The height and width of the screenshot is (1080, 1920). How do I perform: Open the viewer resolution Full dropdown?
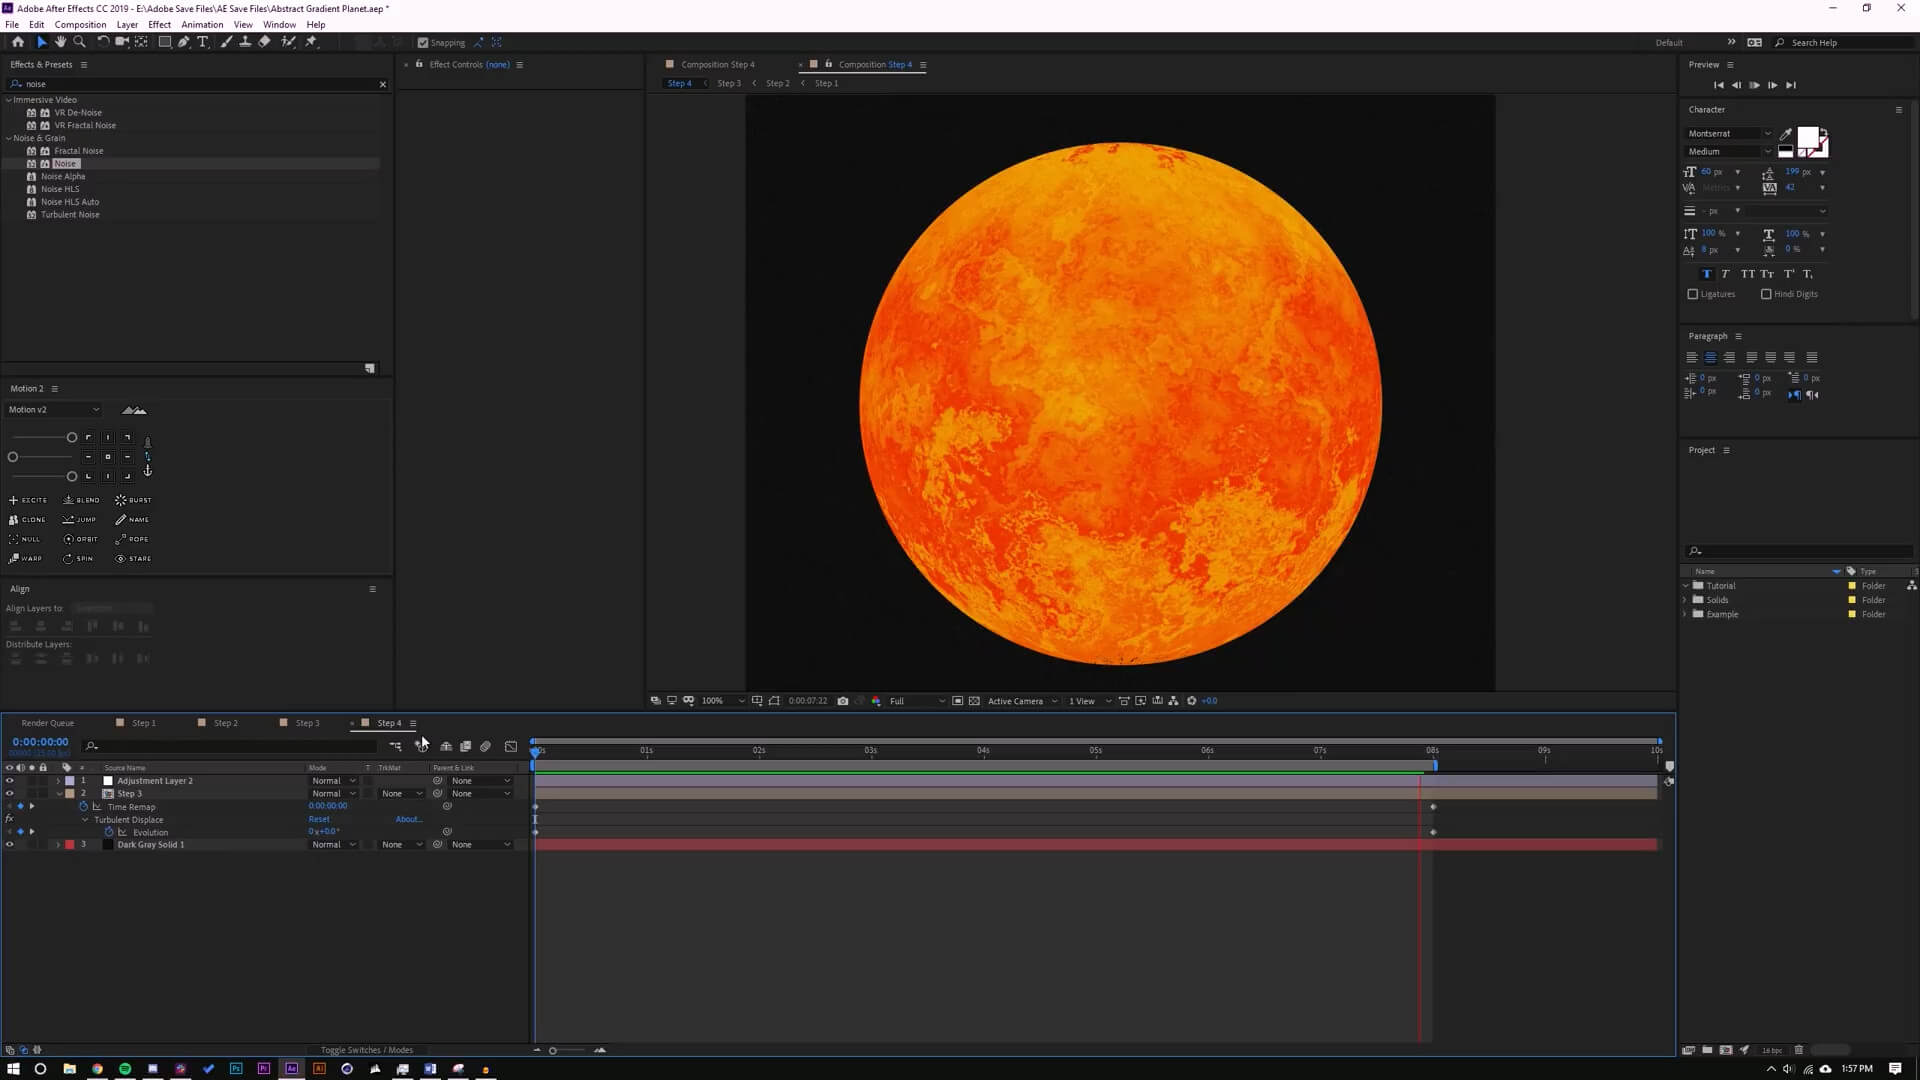pos(916,701)
